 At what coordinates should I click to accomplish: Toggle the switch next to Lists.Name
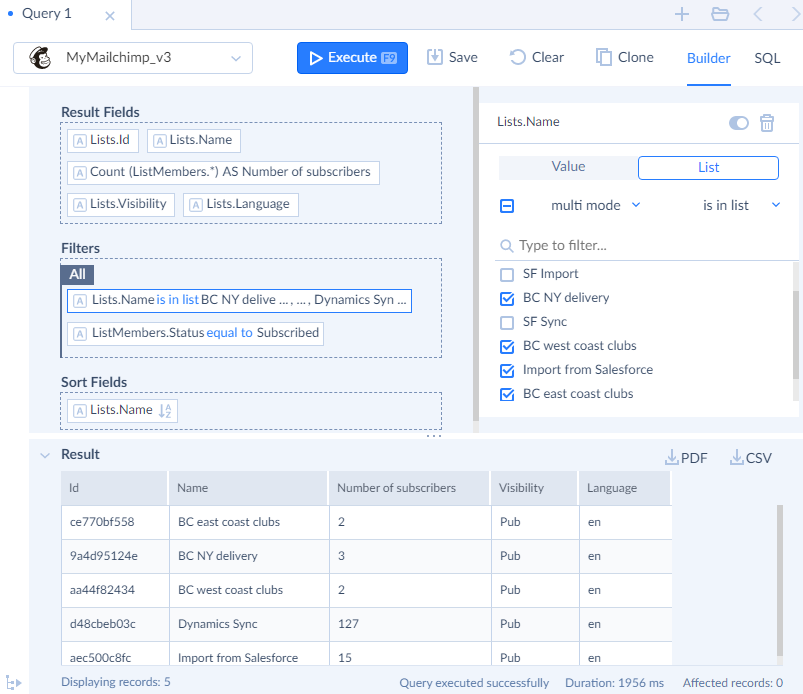(738, 122)
